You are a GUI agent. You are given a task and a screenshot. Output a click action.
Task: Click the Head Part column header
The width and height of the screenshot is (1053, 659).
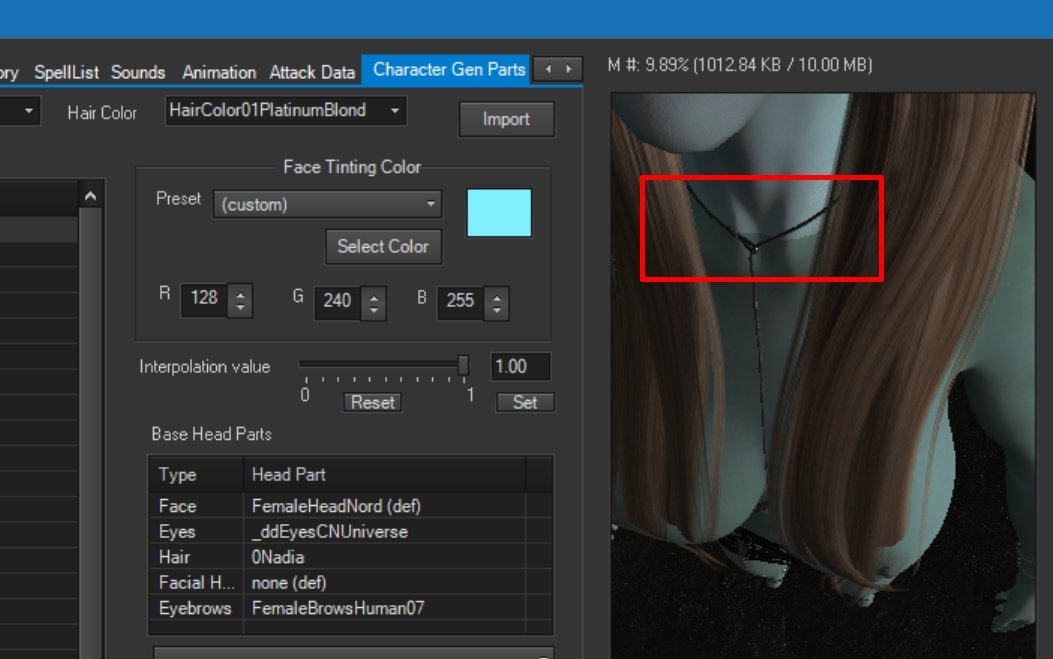(384, 475)
